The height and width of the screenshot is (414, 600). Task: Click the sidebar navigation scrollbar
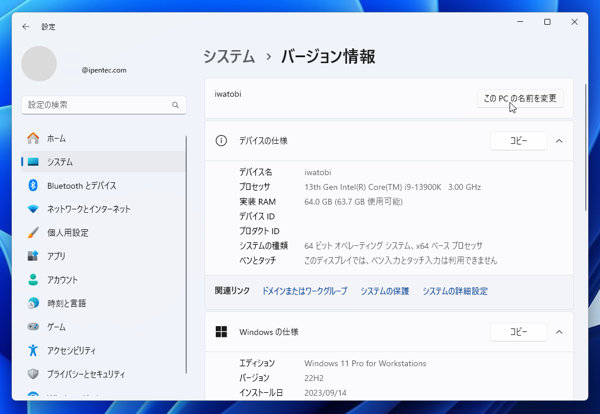click(x=186, y=254)
